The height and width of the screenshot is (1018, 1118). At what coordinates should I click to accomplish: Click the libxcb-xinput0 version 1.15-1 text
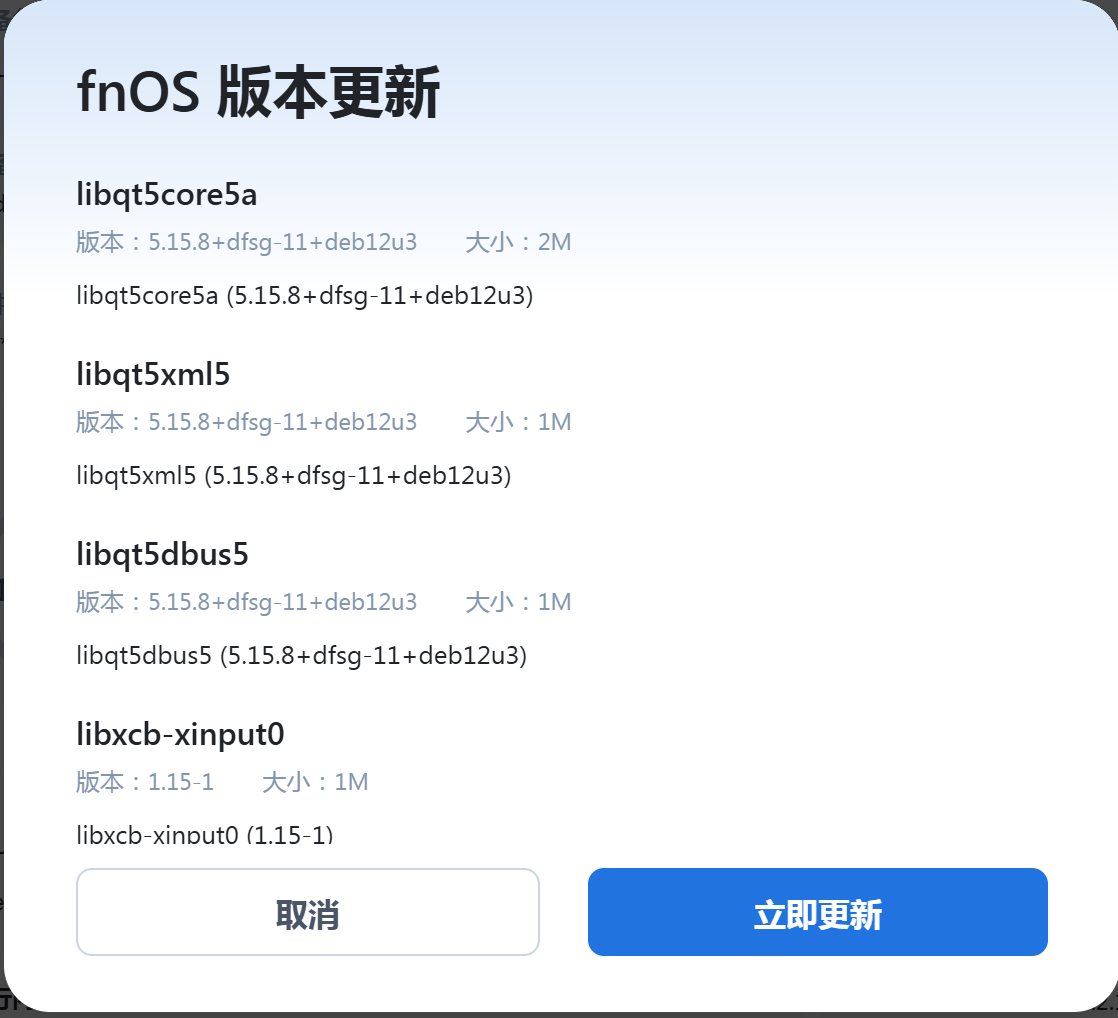coord(181,782)
